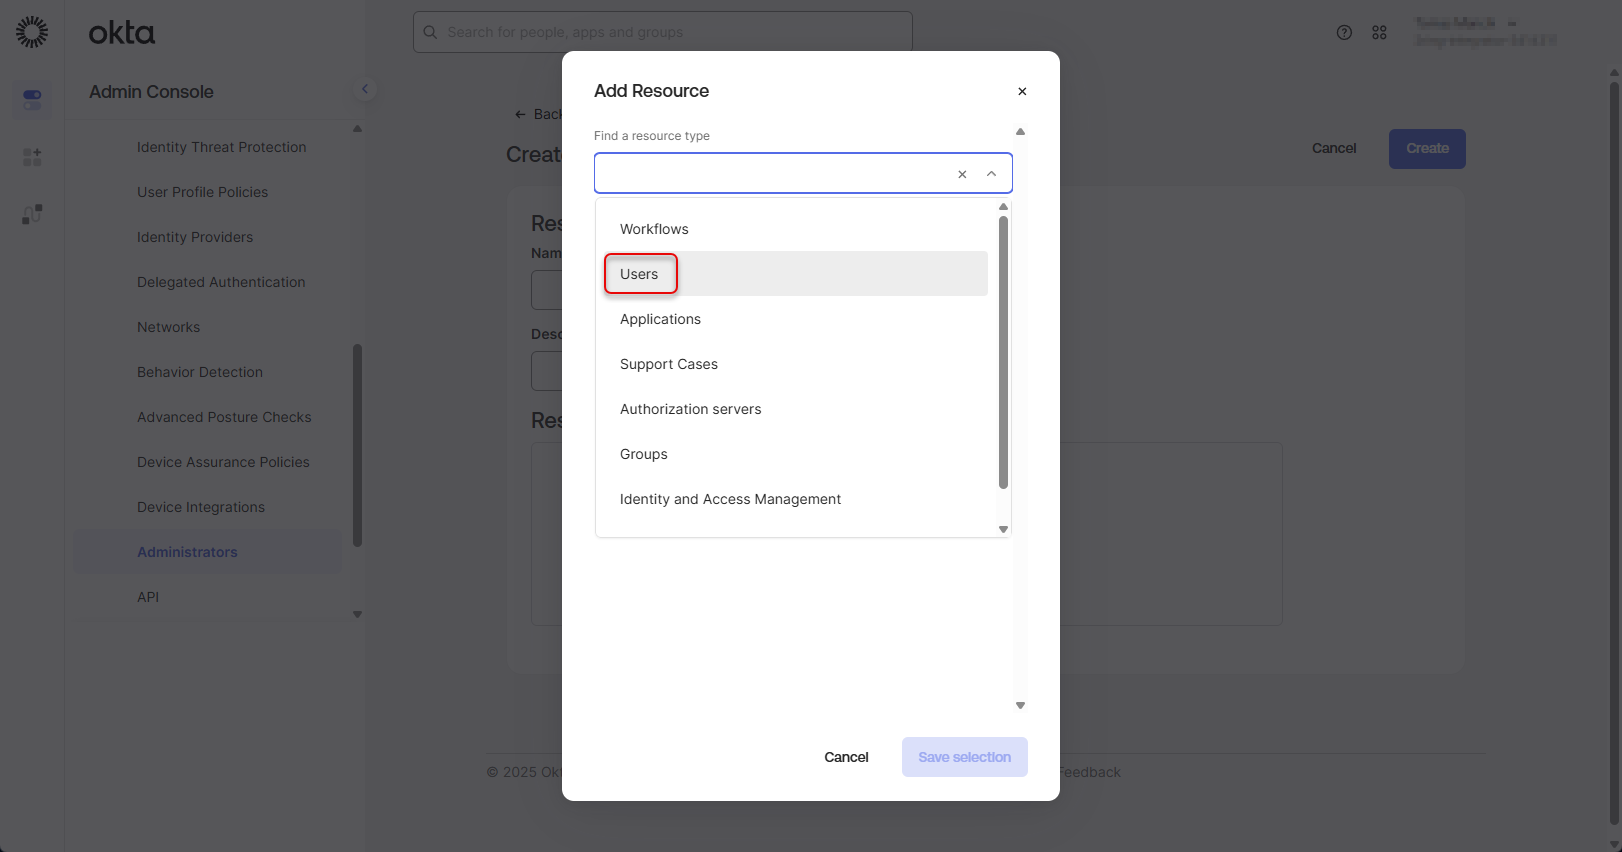Open the help question mark icon

[x=1344, y=32]
